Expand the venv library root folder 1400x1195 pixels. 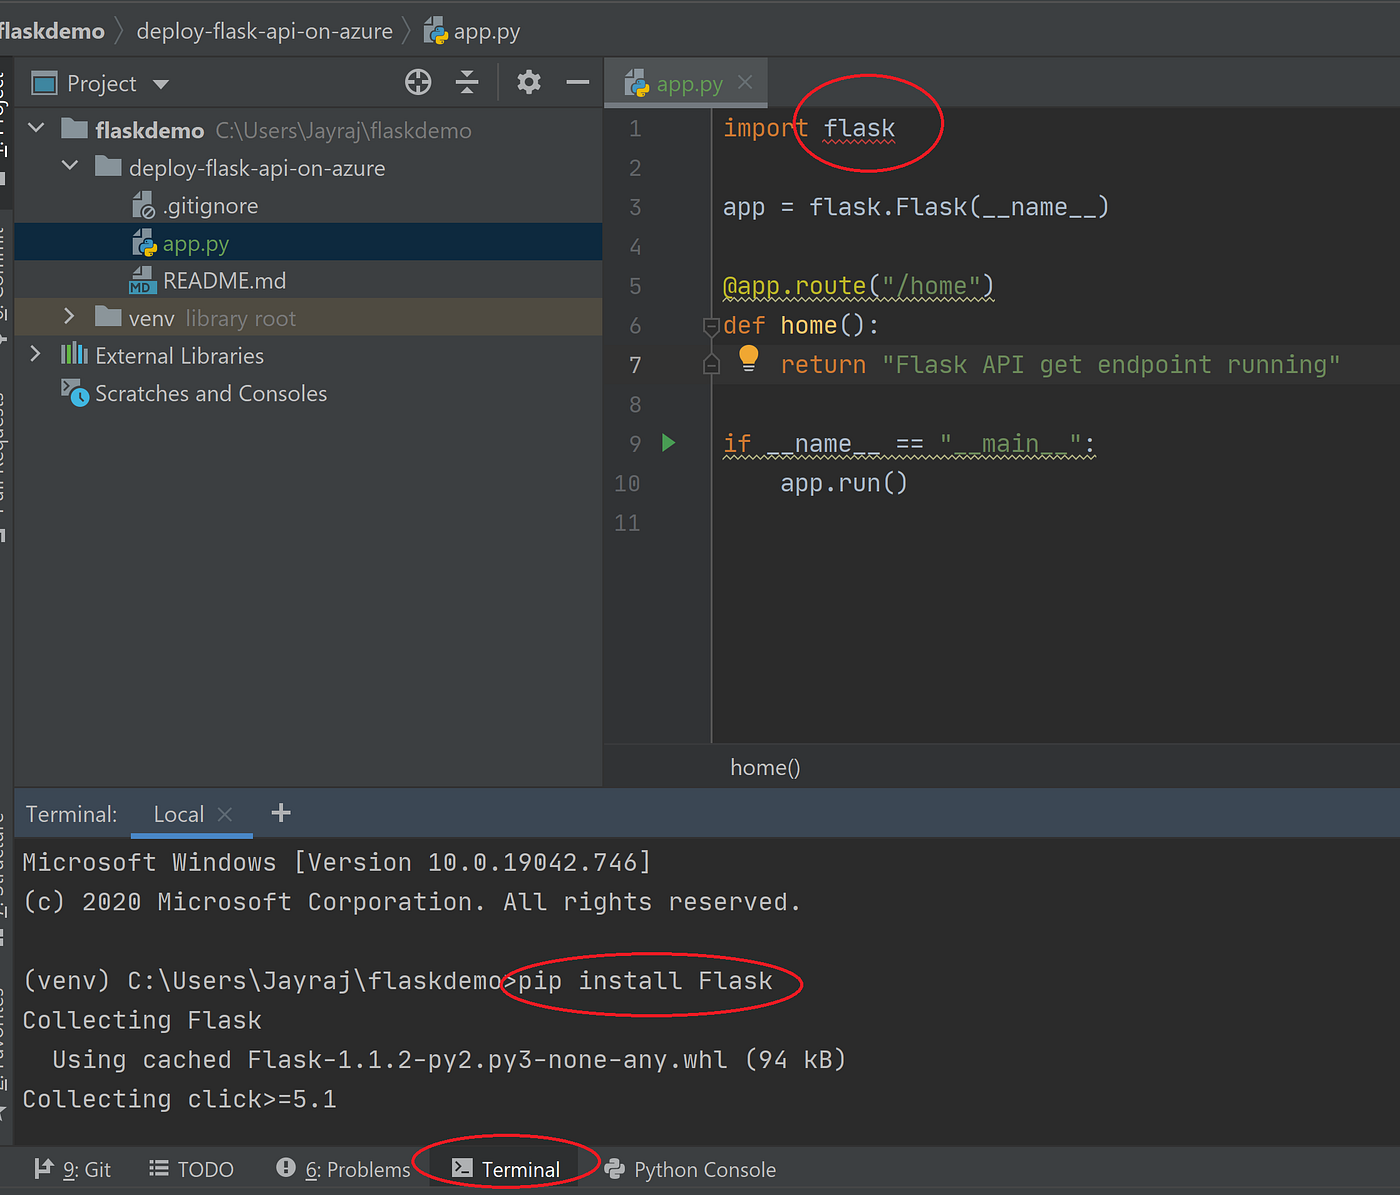[68, 316]
